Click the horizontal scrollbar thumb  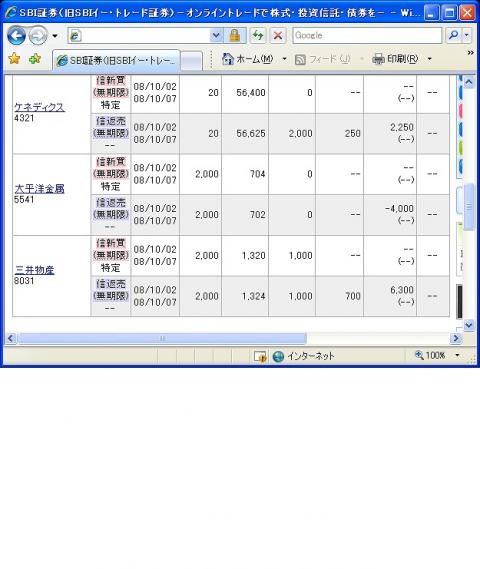click(163, 339)
